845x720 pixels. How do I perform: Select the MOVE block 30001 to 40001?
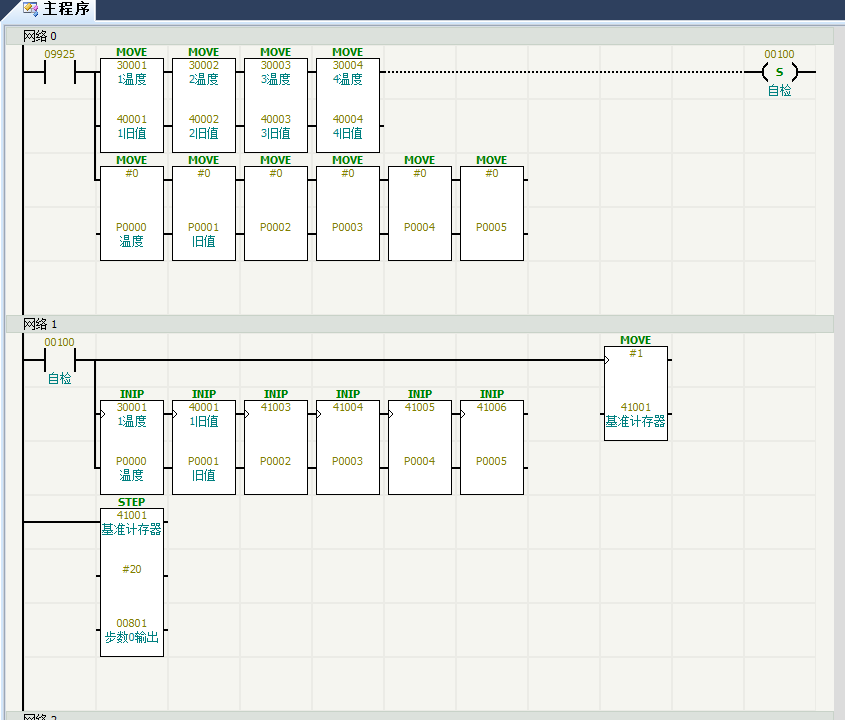pyautogui.click(x=131, y=105)
